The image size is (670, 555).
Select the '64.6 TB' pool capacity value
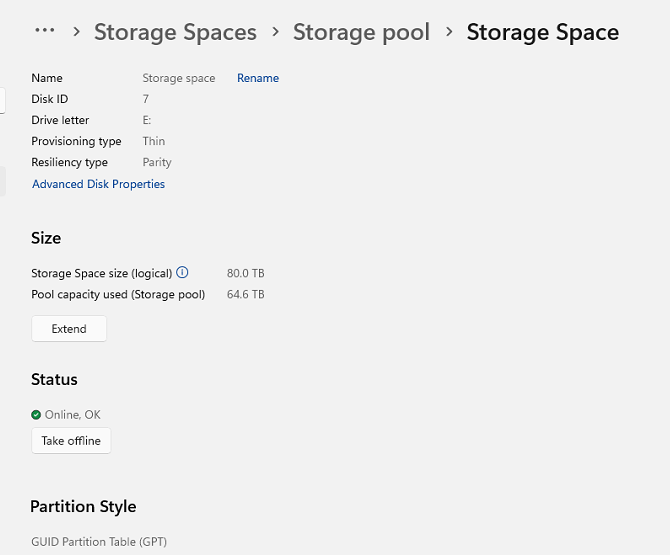coord(246,294)
